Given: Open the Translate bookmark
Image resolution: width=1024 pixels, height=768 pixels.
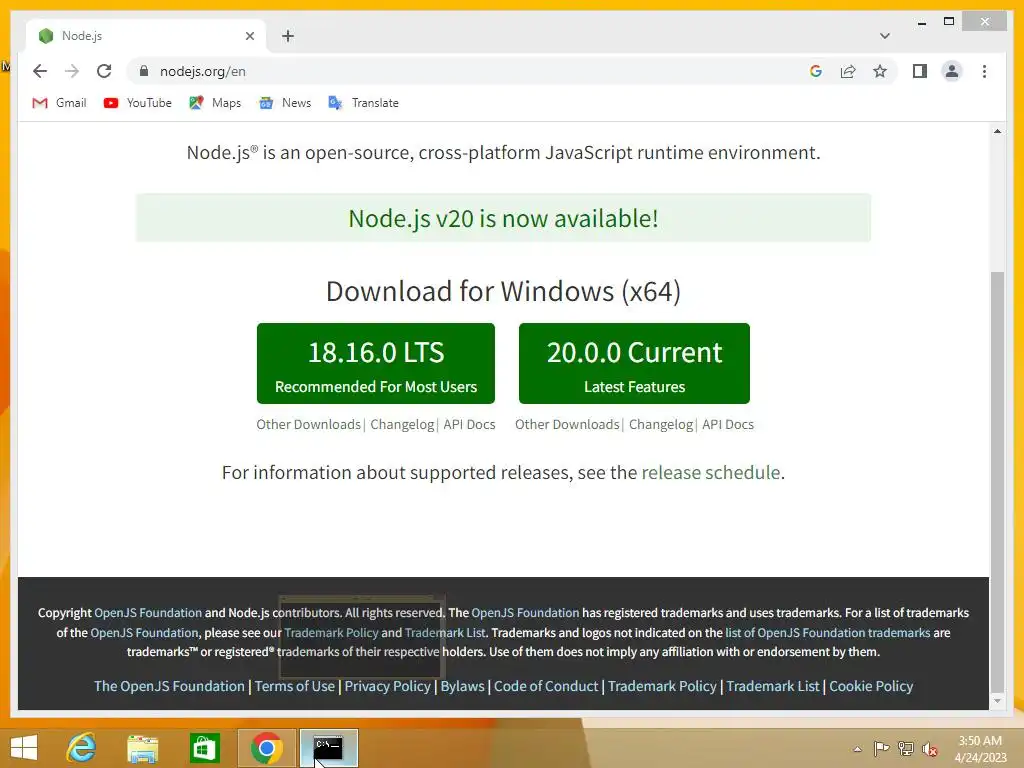Looking at the screenshot, I should coord(363,103).
